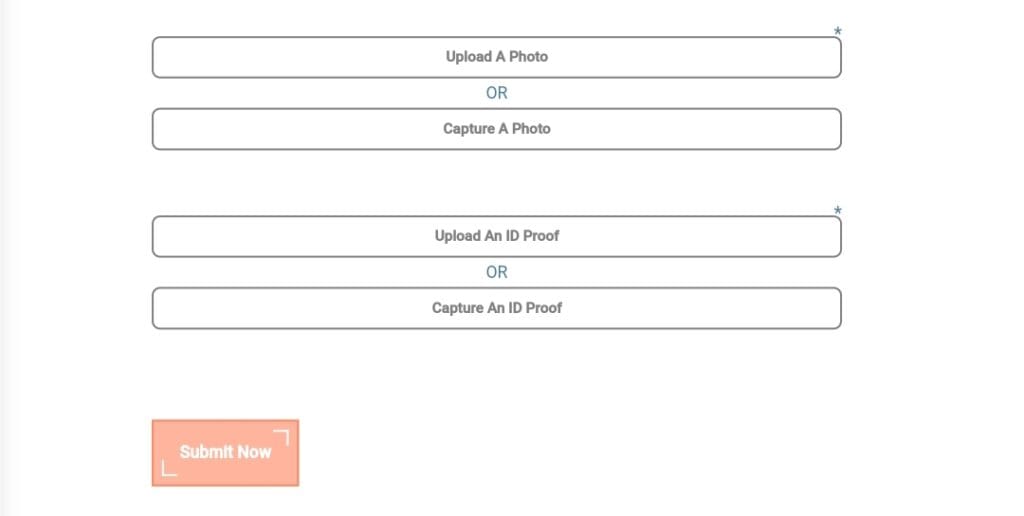
Task: Click the "Upload An ID Proof" label text
Action: point(497,237)
